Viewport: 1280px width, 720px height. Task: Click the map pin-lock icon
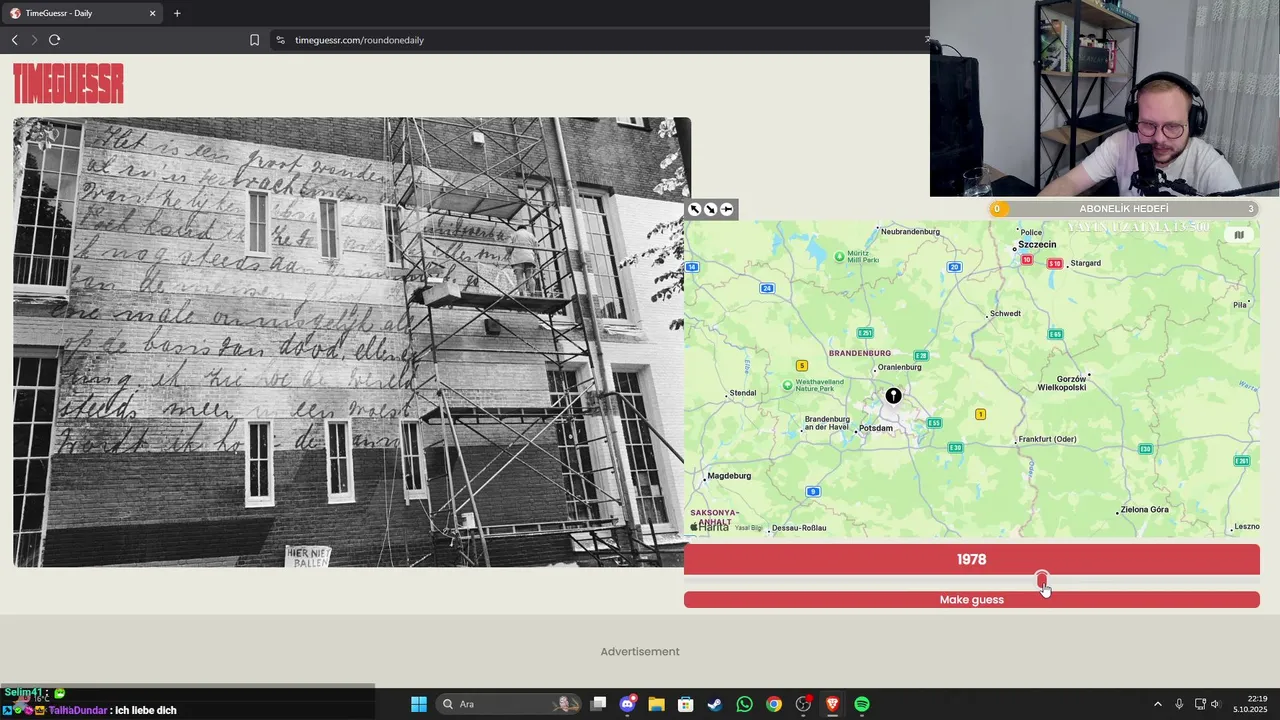coord(726,209)
